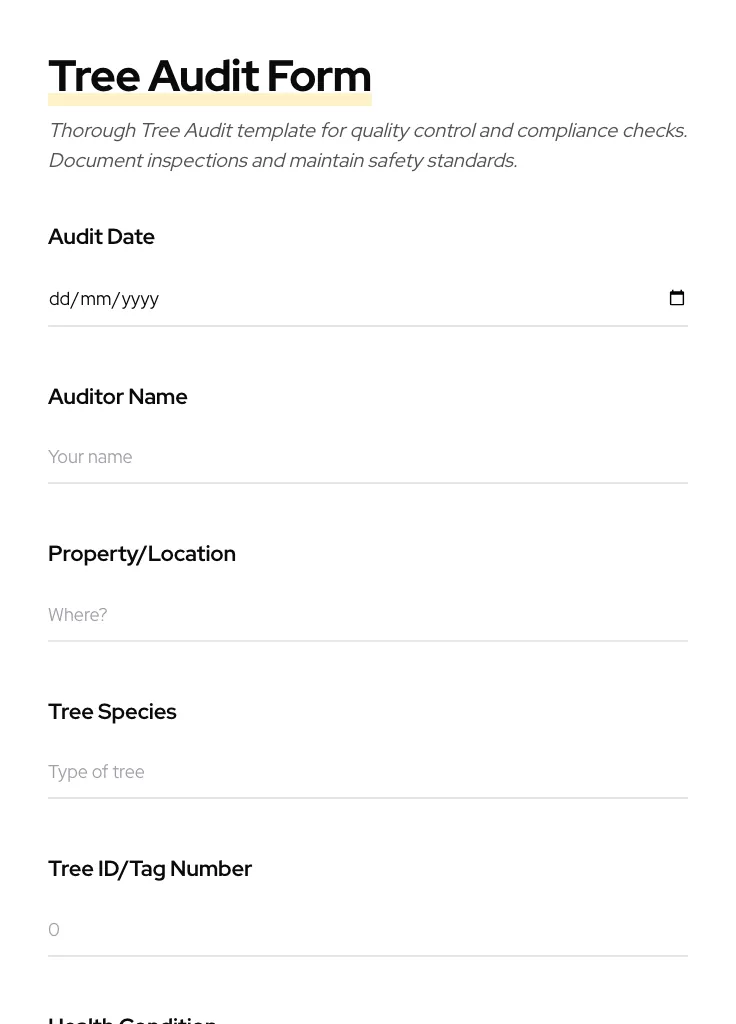736x1024 pixels.
Task: Select the Tree ID/Tag Number label
Action: (150, 869)
